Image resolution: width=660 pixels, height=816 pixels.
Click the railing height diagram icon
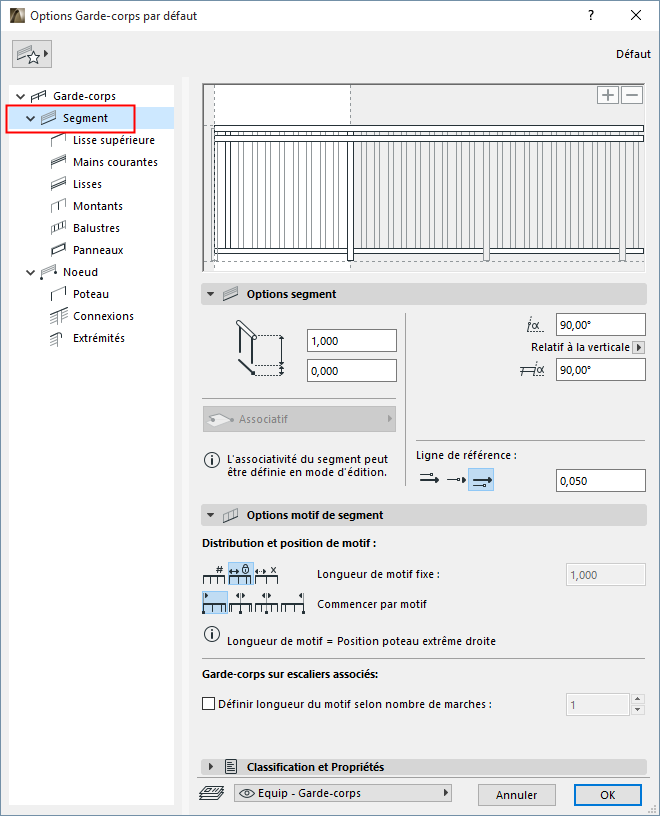260,348
